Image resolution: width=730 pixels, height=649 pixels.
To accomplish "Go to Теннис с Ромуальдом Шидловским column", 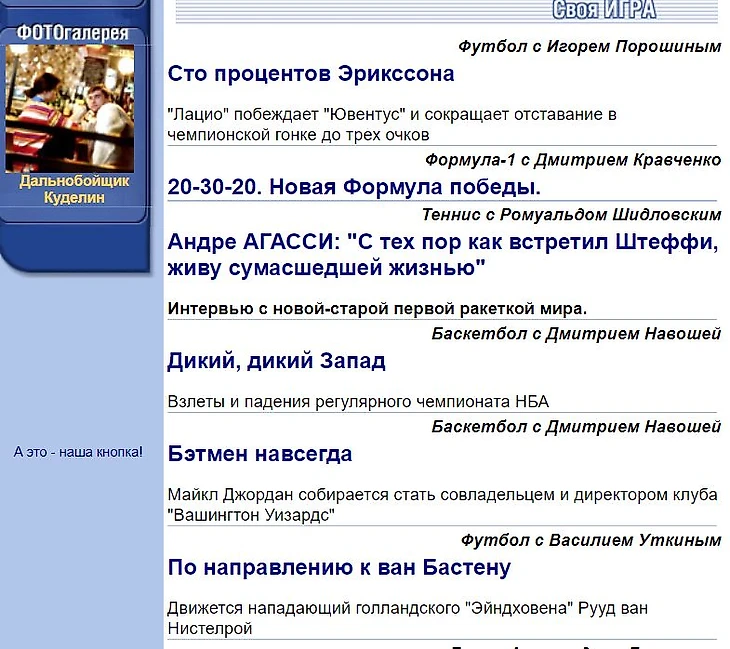I will click(571, 214).
